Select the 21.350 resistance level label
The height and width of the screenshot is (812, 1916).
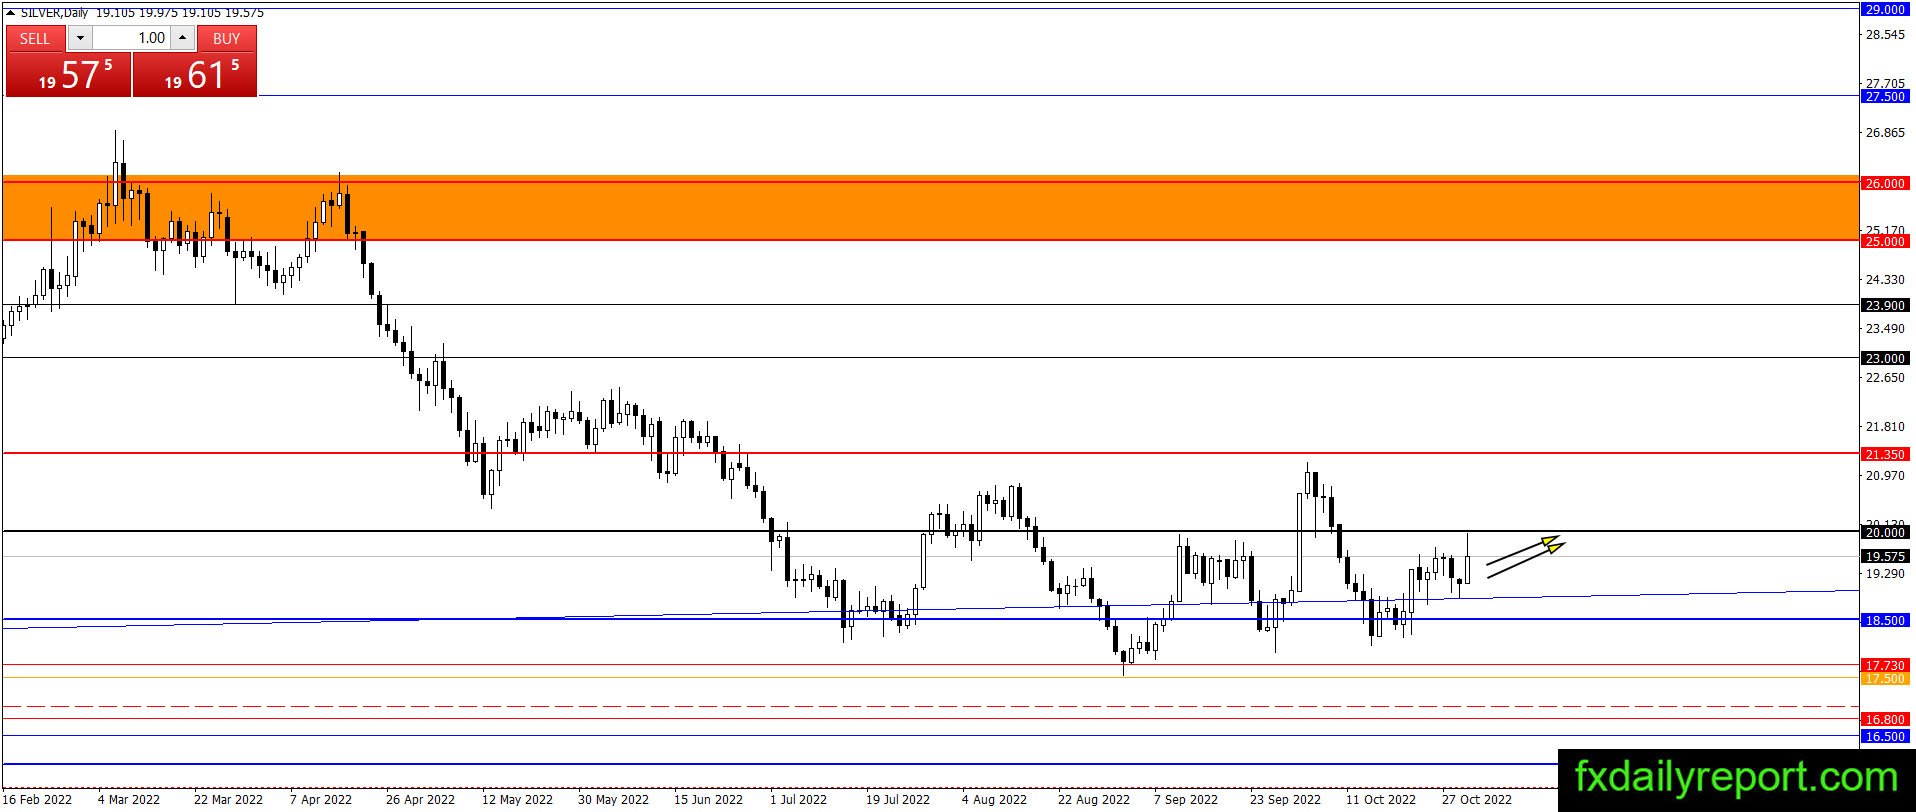(1885, 454)
